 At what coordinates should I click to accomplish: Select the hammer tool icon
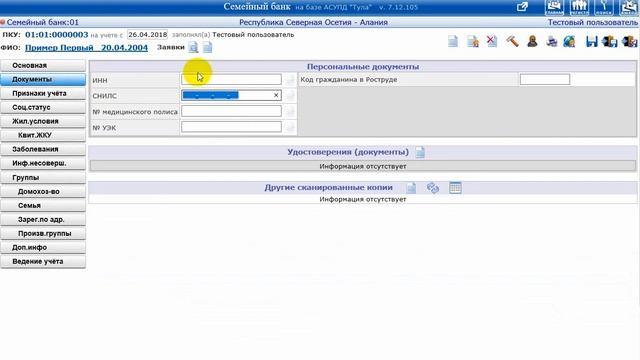[512, 41]
